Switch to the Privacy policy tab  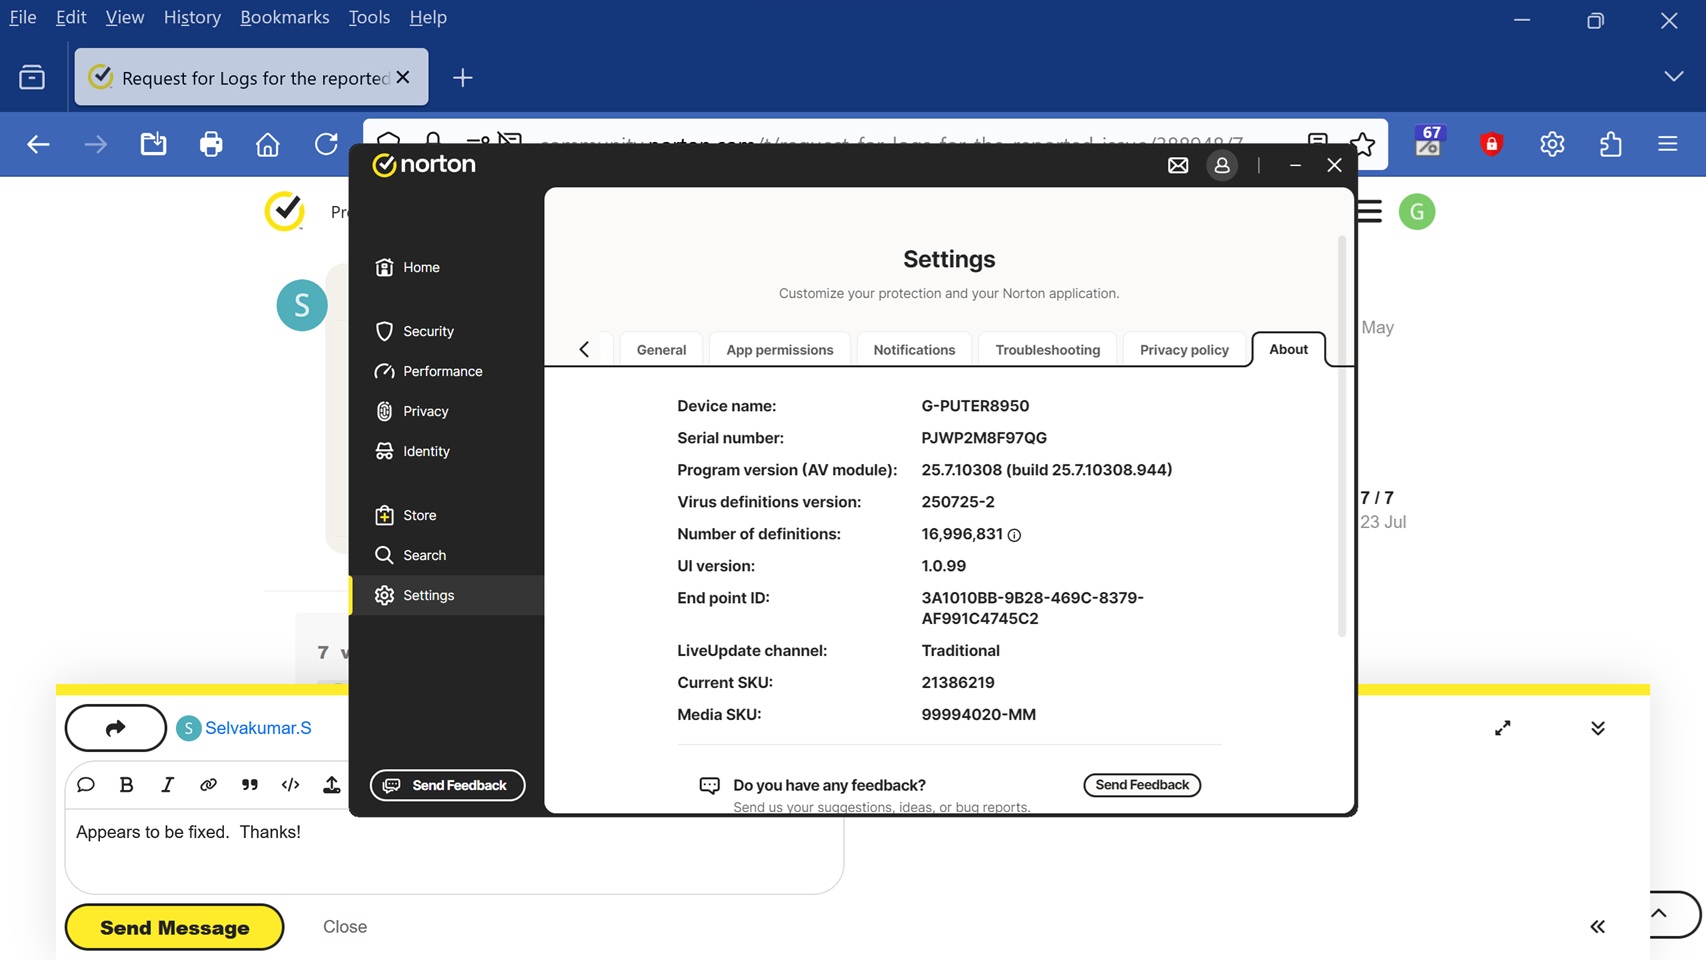[x=1184, y=350]
